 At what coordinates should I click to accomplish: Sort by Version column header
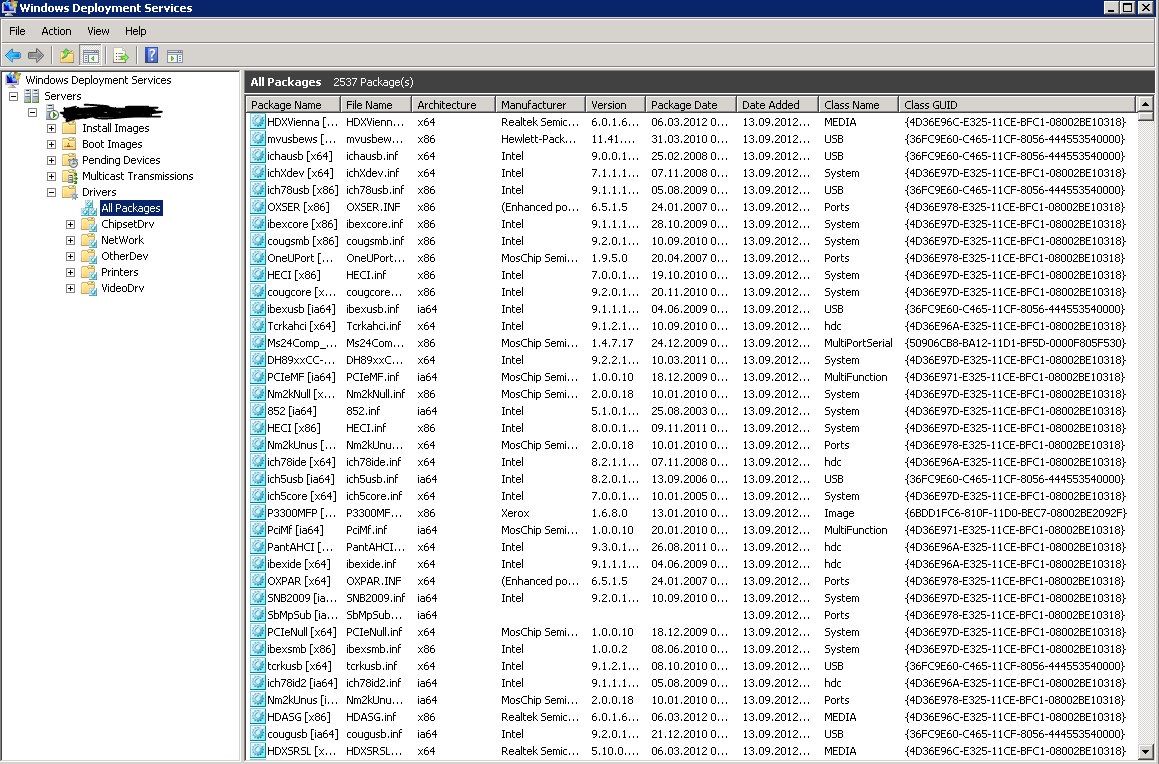(x=616, y=105)
